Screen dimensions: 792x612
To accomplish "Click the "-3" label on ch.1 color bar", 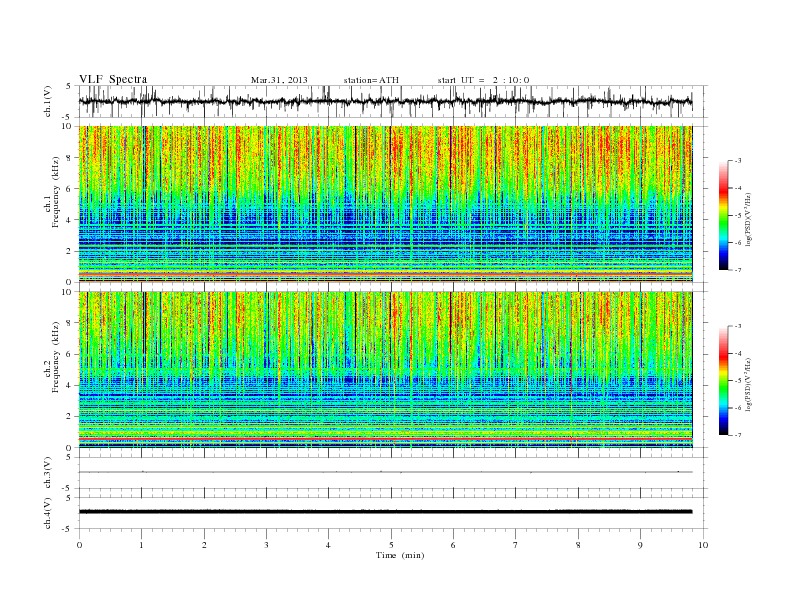I will point(737,161).
